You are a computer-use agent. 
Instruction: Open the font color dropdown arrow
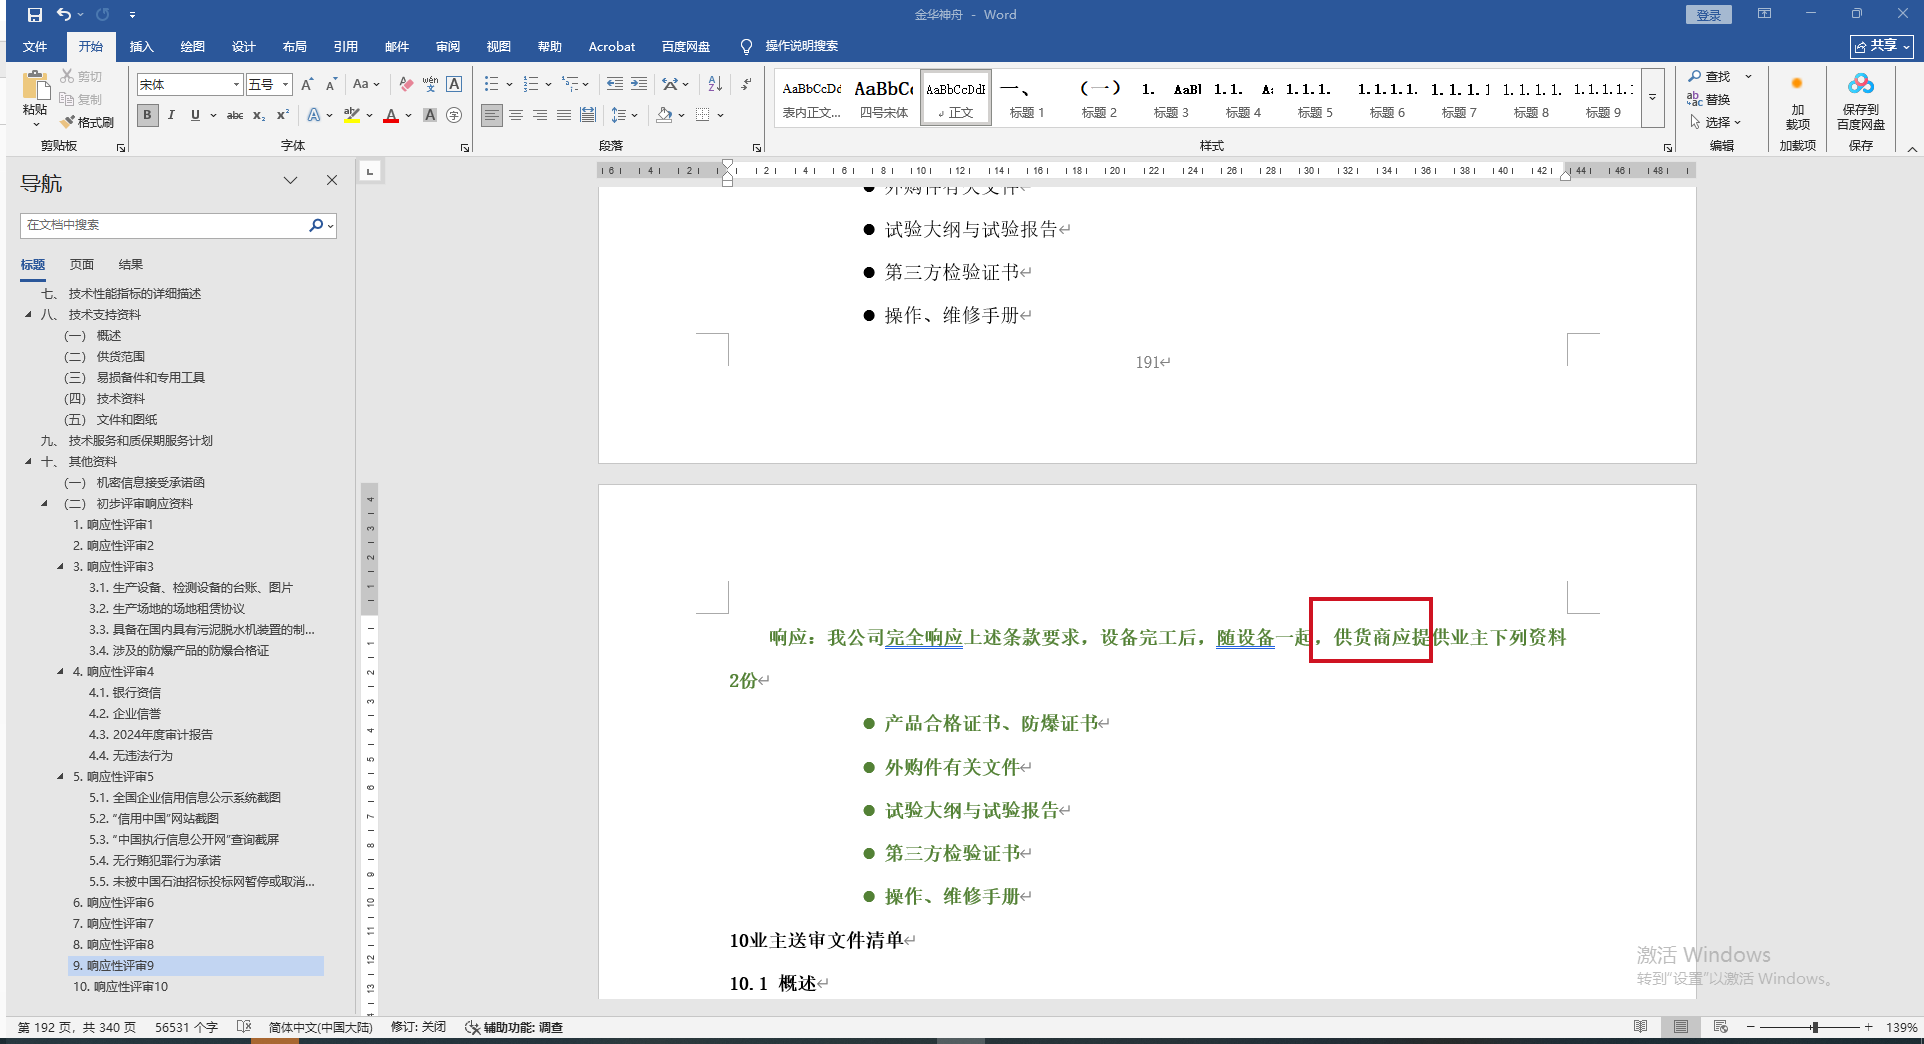click(408, 115)
